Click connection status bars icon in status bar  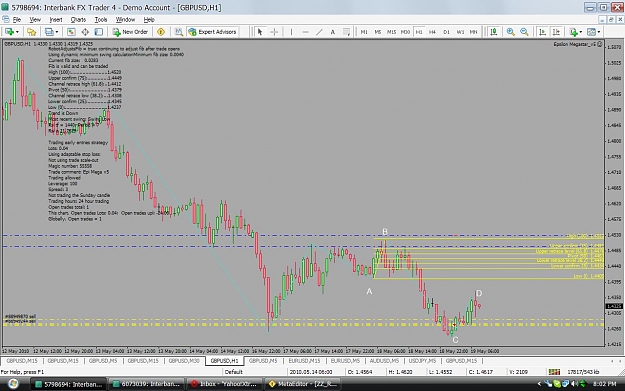coord(554,372)
